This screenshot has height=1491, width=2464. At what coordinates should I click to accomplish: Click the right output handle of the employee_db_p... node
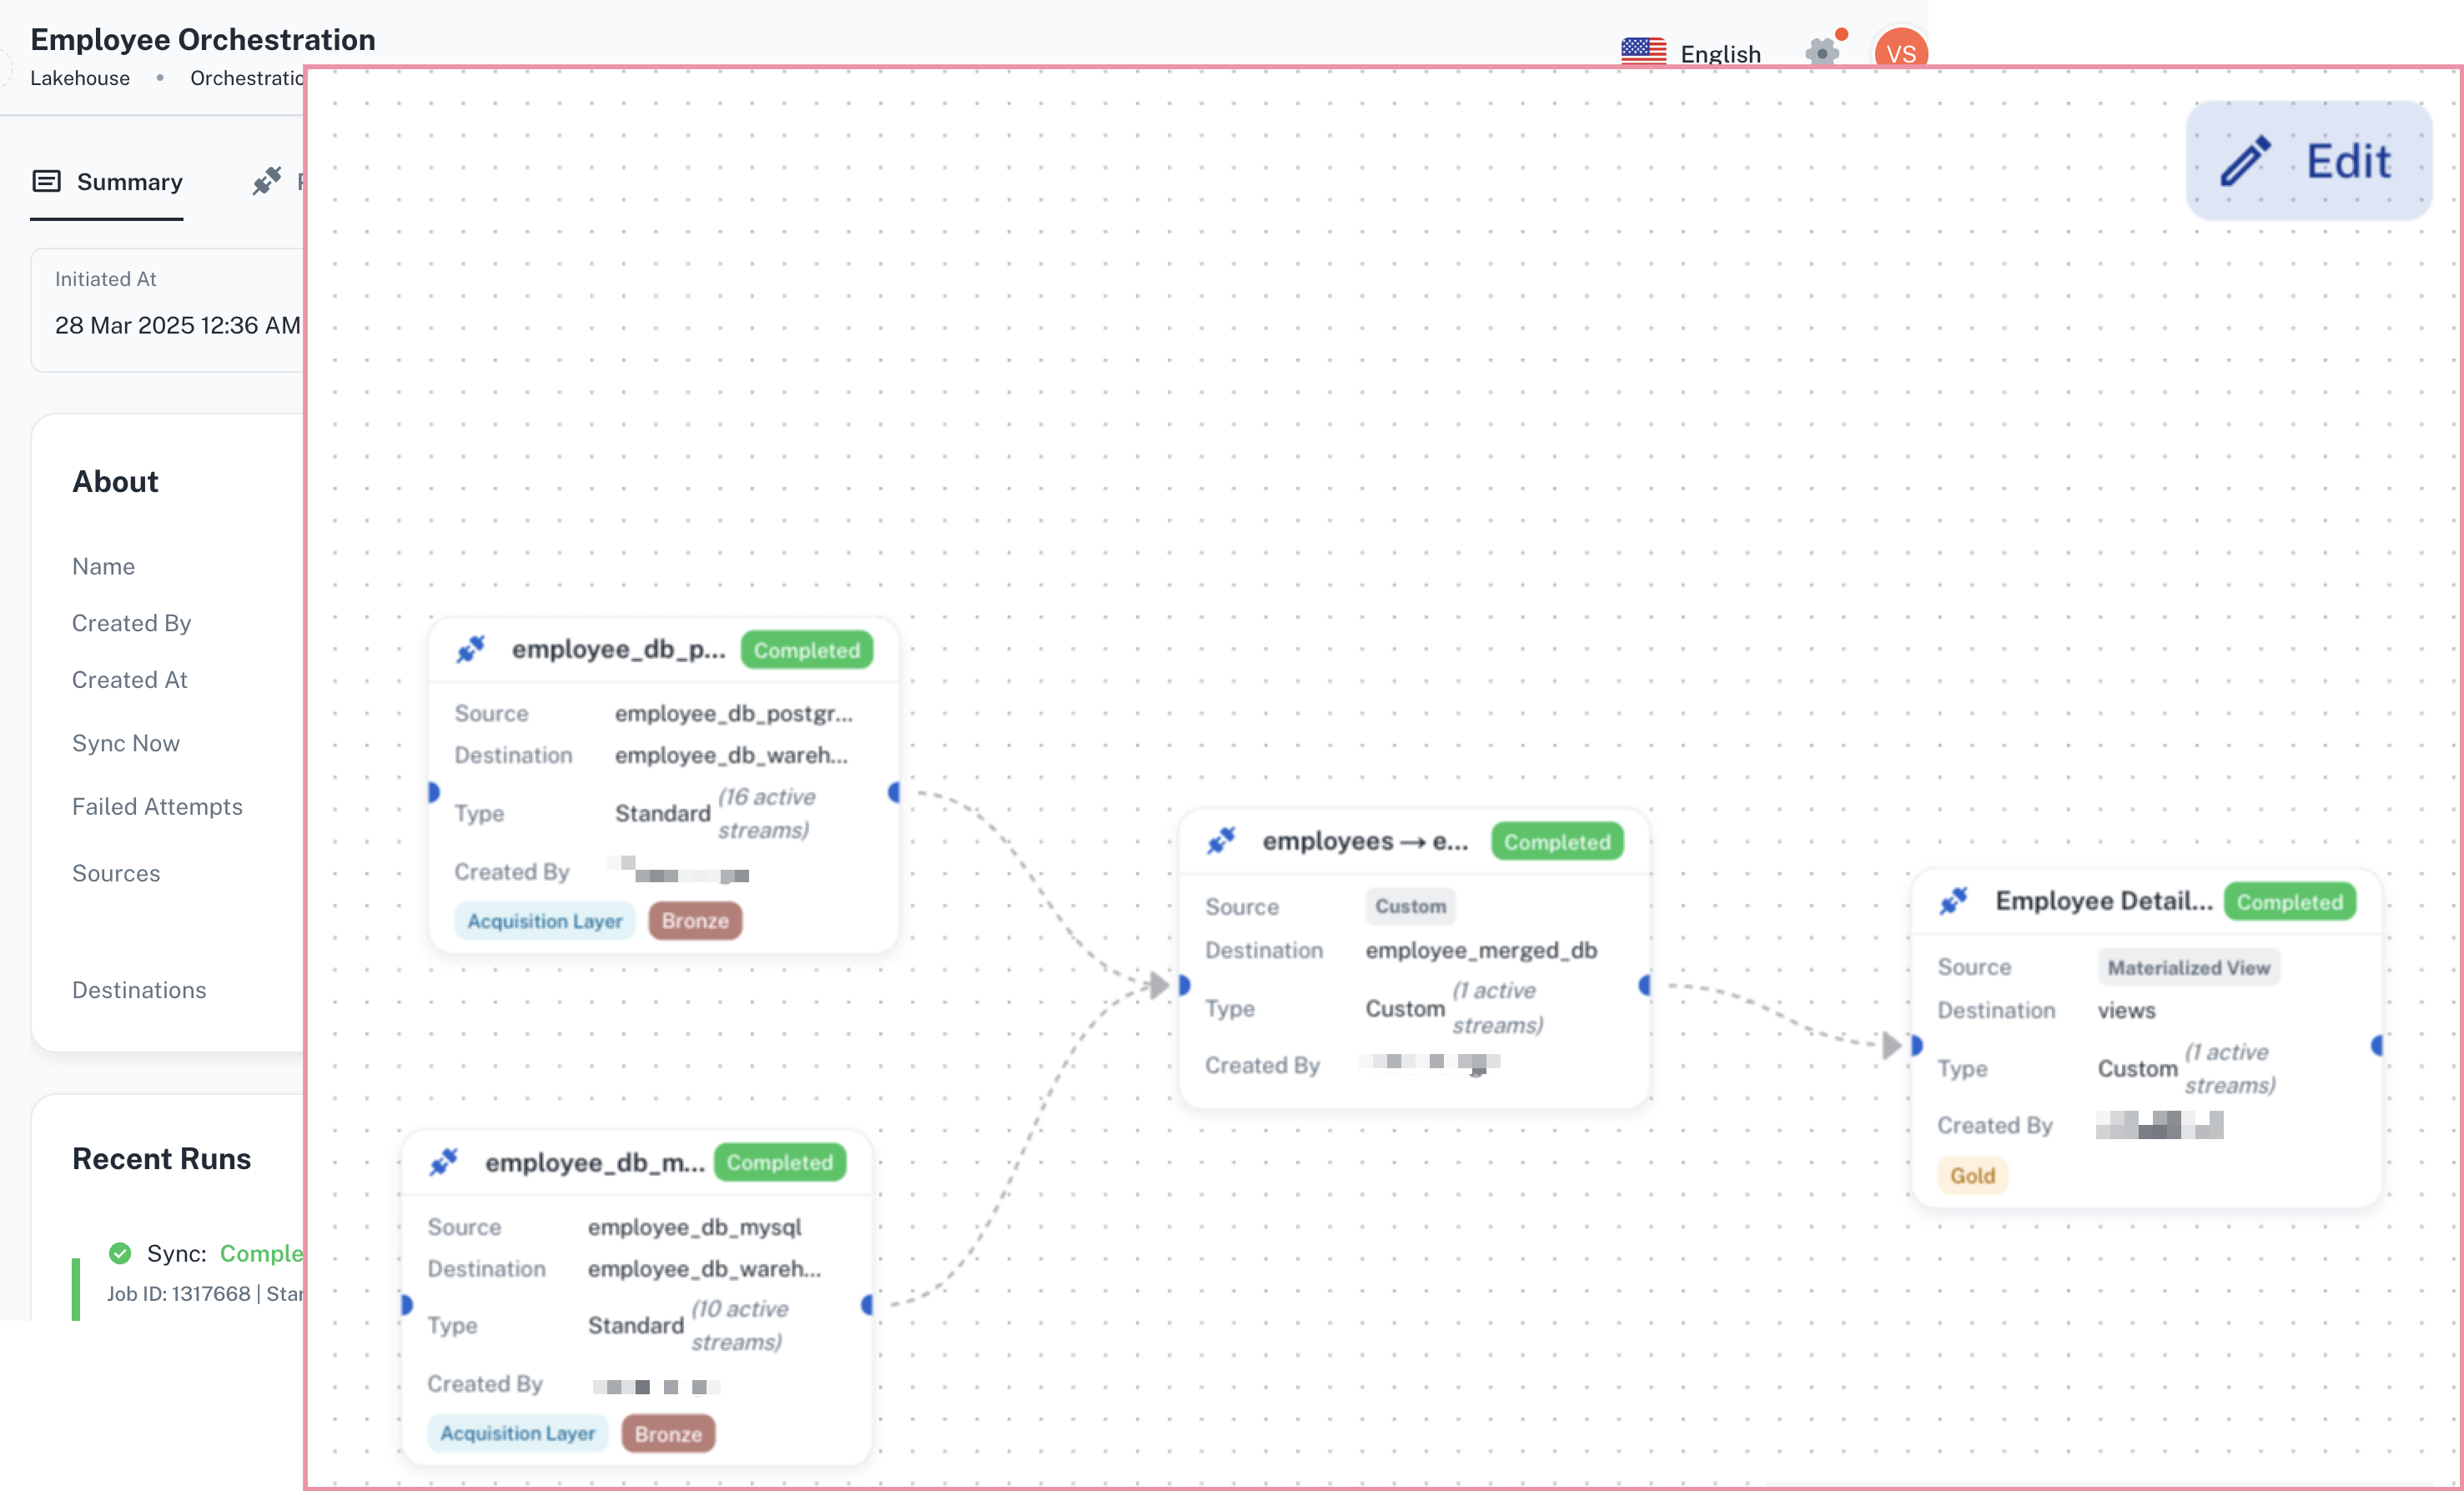coord(894,793)
